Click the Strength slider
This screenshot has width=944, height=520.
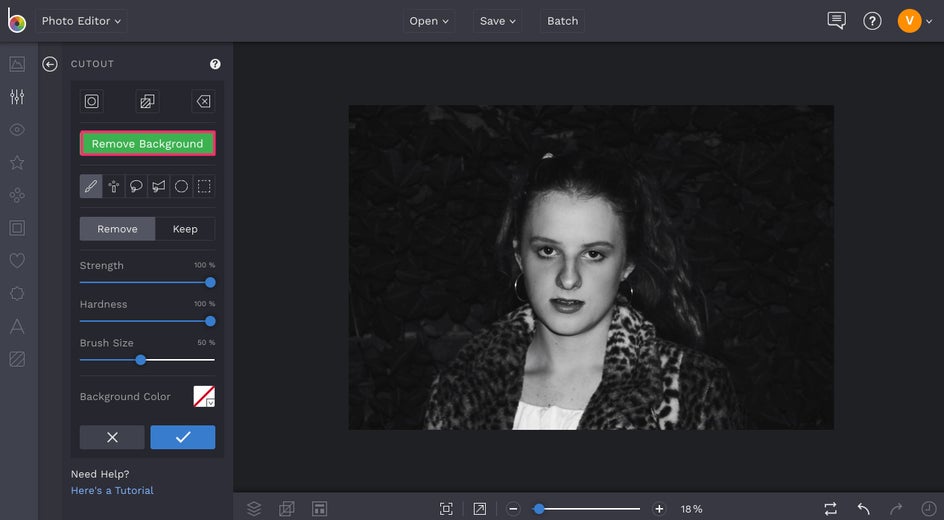pyautogui.click(x=148, y=282)
